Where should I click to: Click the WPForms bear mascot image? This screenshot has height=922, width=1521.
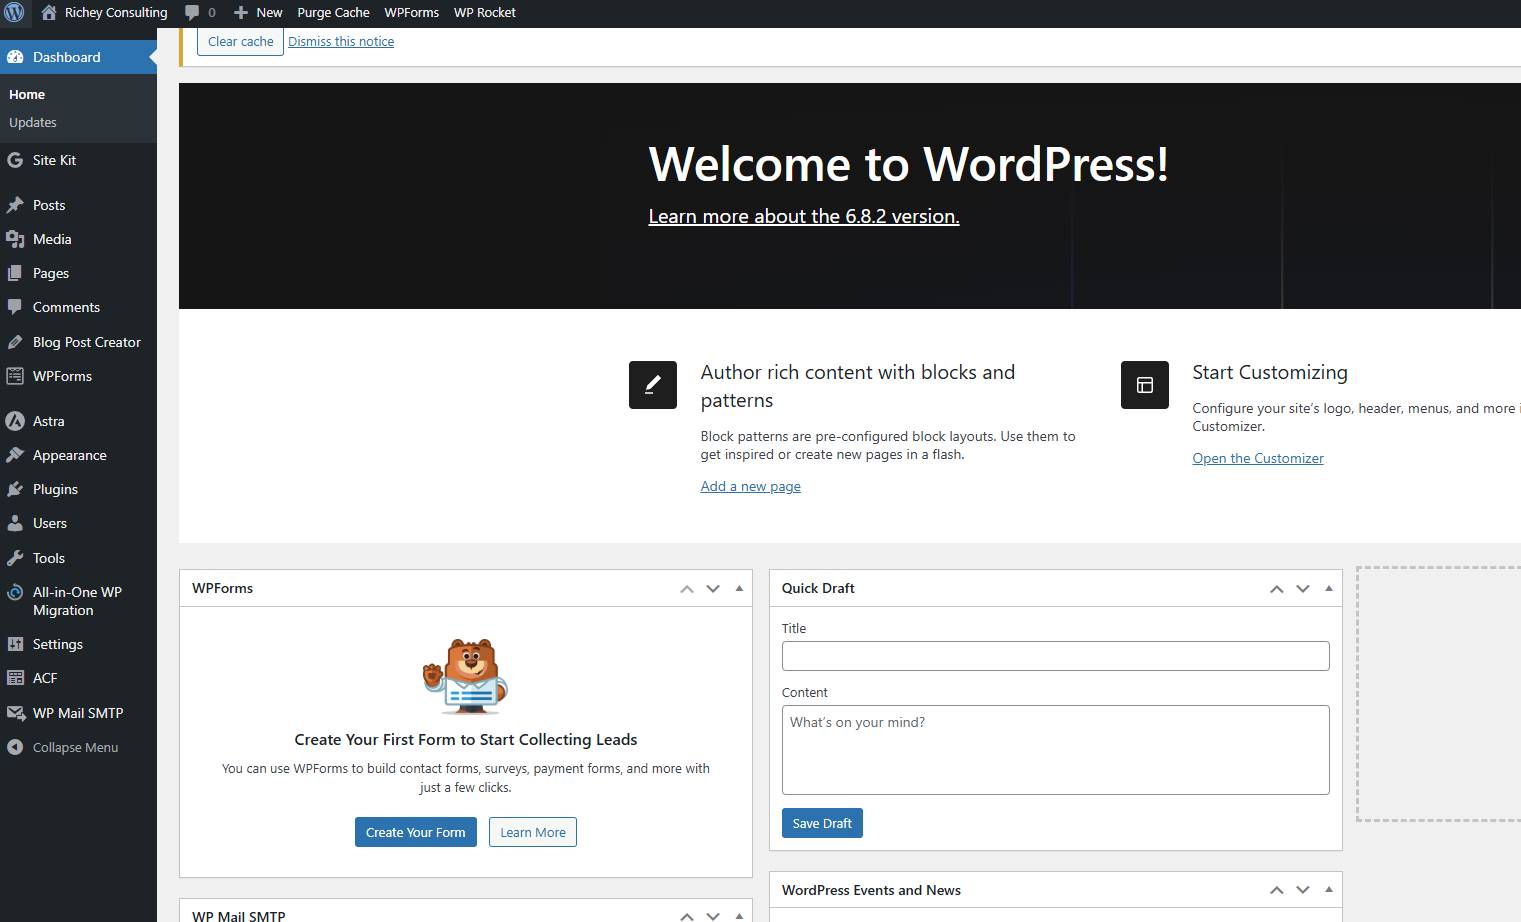[x=465, y=676]
